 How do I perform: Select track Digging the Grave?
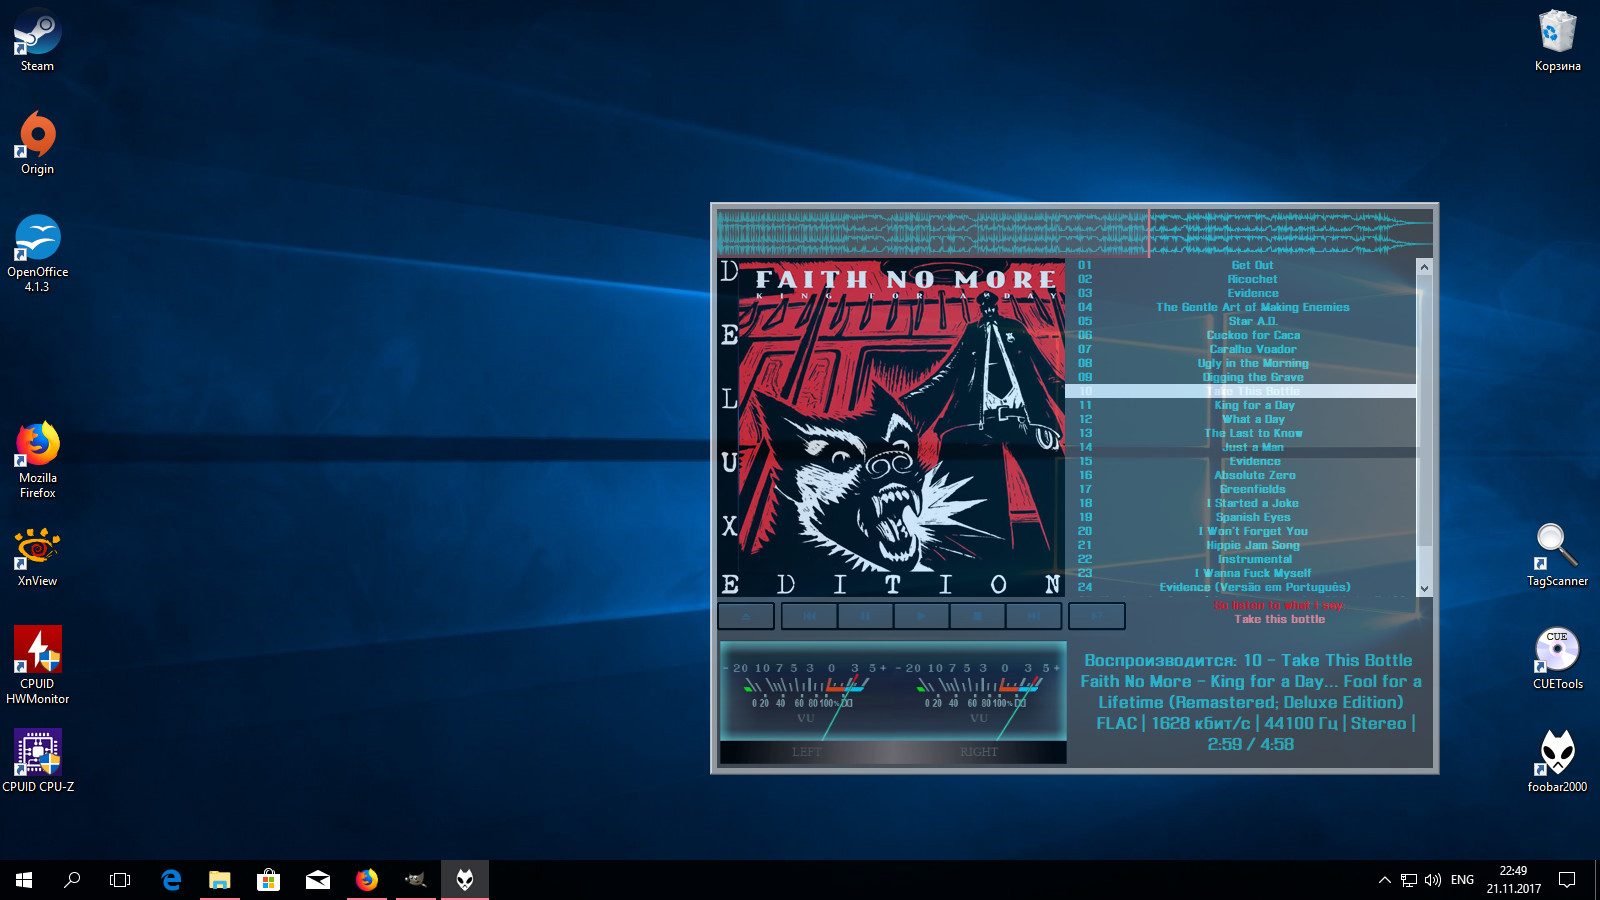tap(1241, 377)
